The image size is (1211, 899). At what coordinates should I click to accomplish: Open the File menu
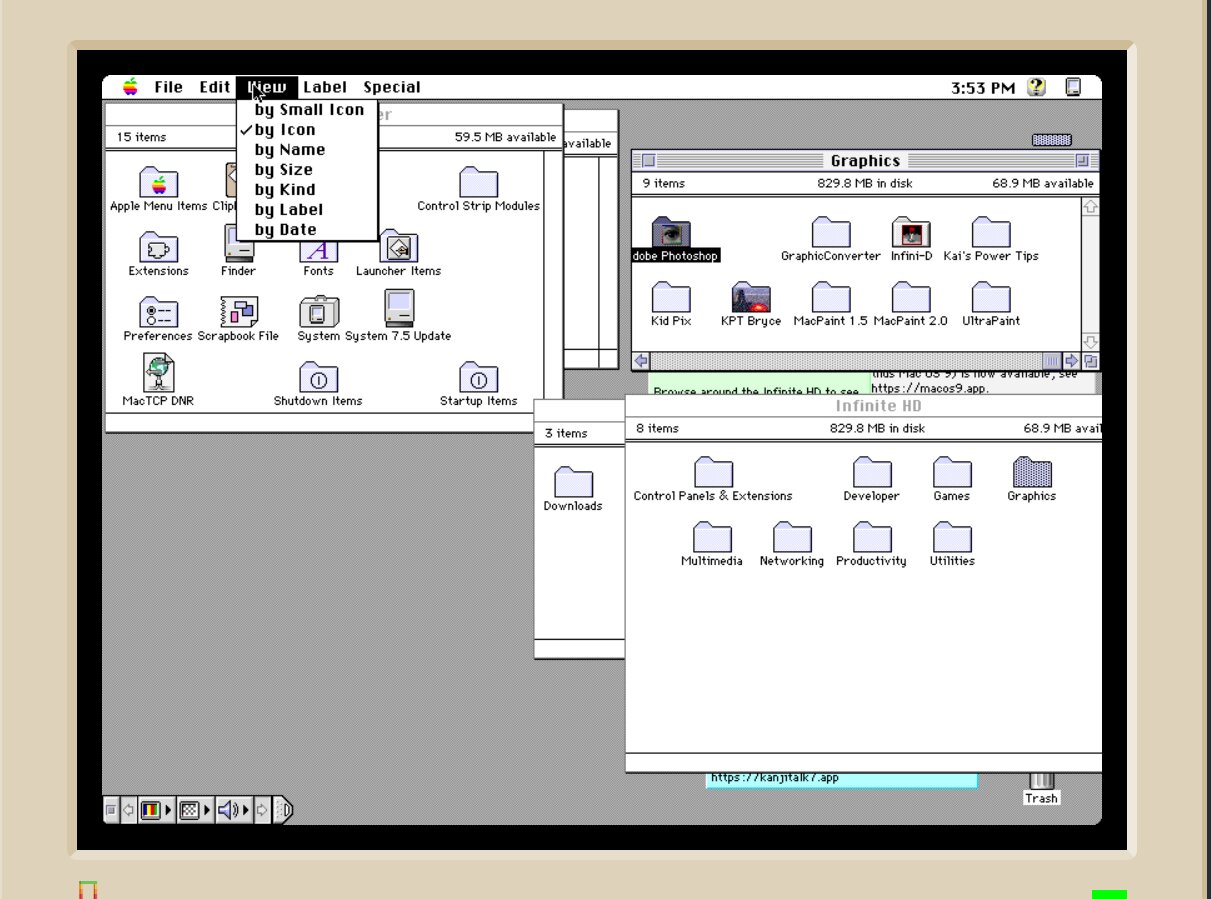[x=168, y=87]
